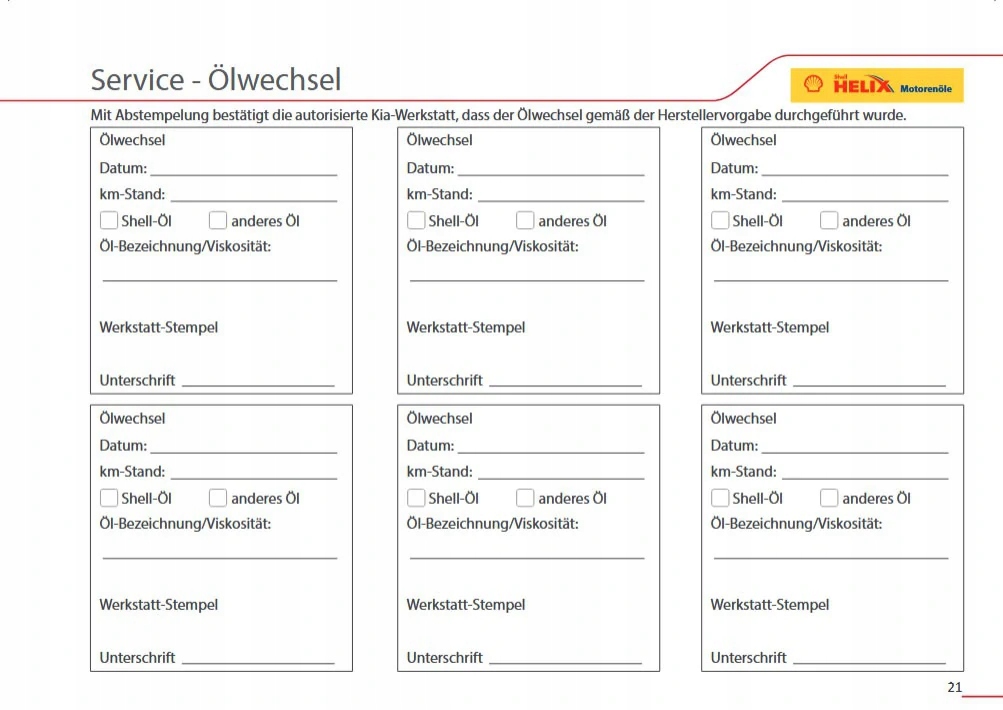
Task: Click 'Ölwechsel' title of bottom-left form
Action: (132, 418)
